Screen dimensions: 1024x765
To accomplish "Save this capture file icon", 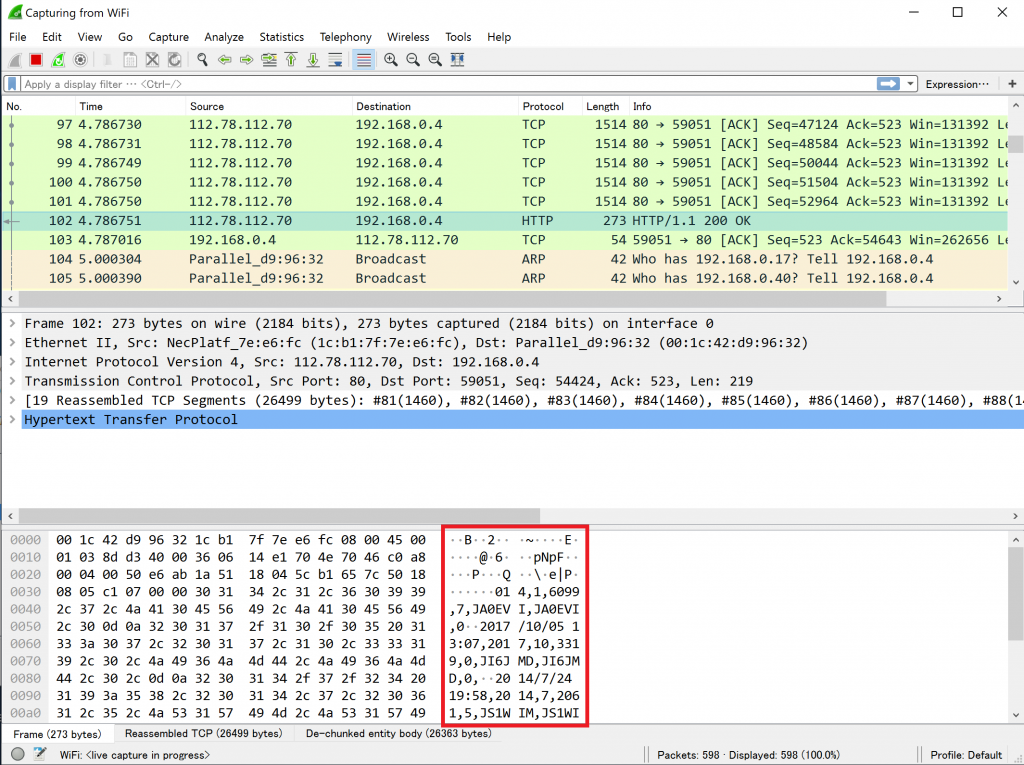I will [x=130, y=60].
